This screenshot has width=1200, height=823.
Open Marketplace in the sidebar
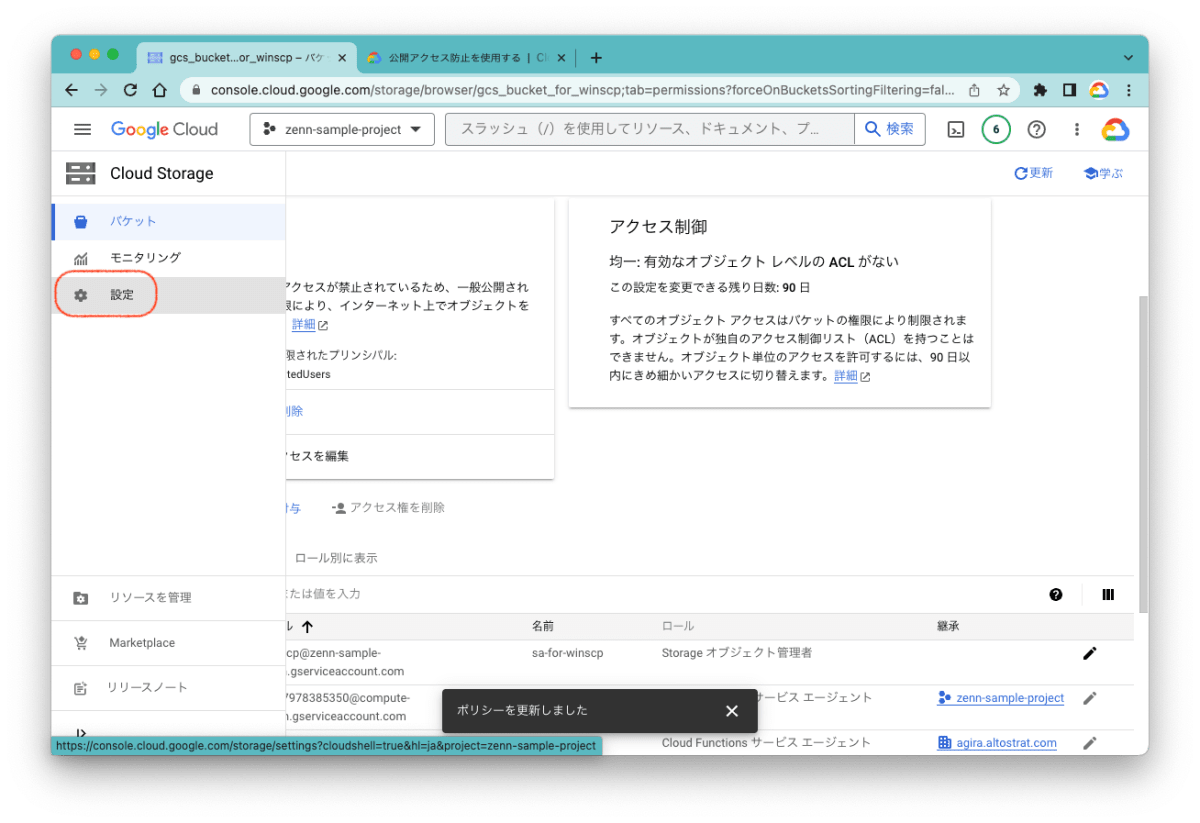click(168, 643)
